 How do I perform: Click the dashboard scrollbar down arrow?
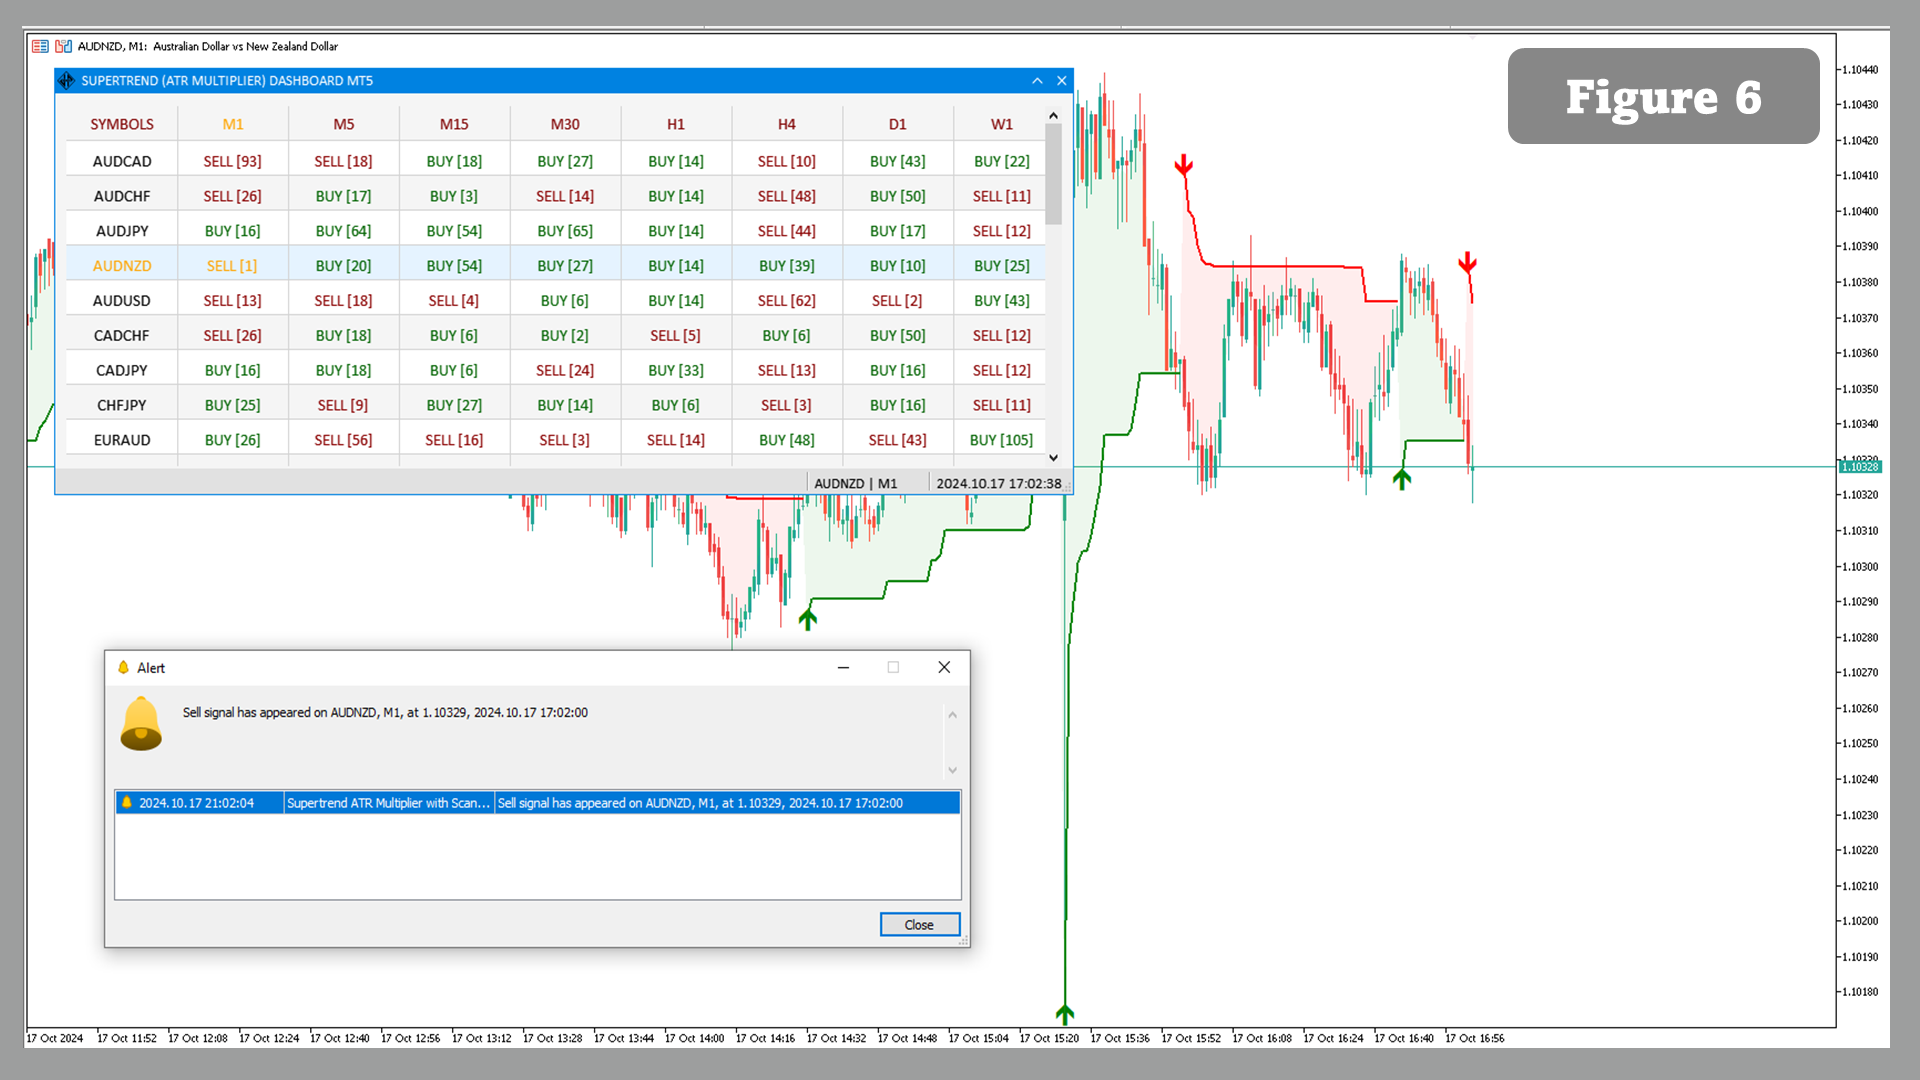point(1053,458)
